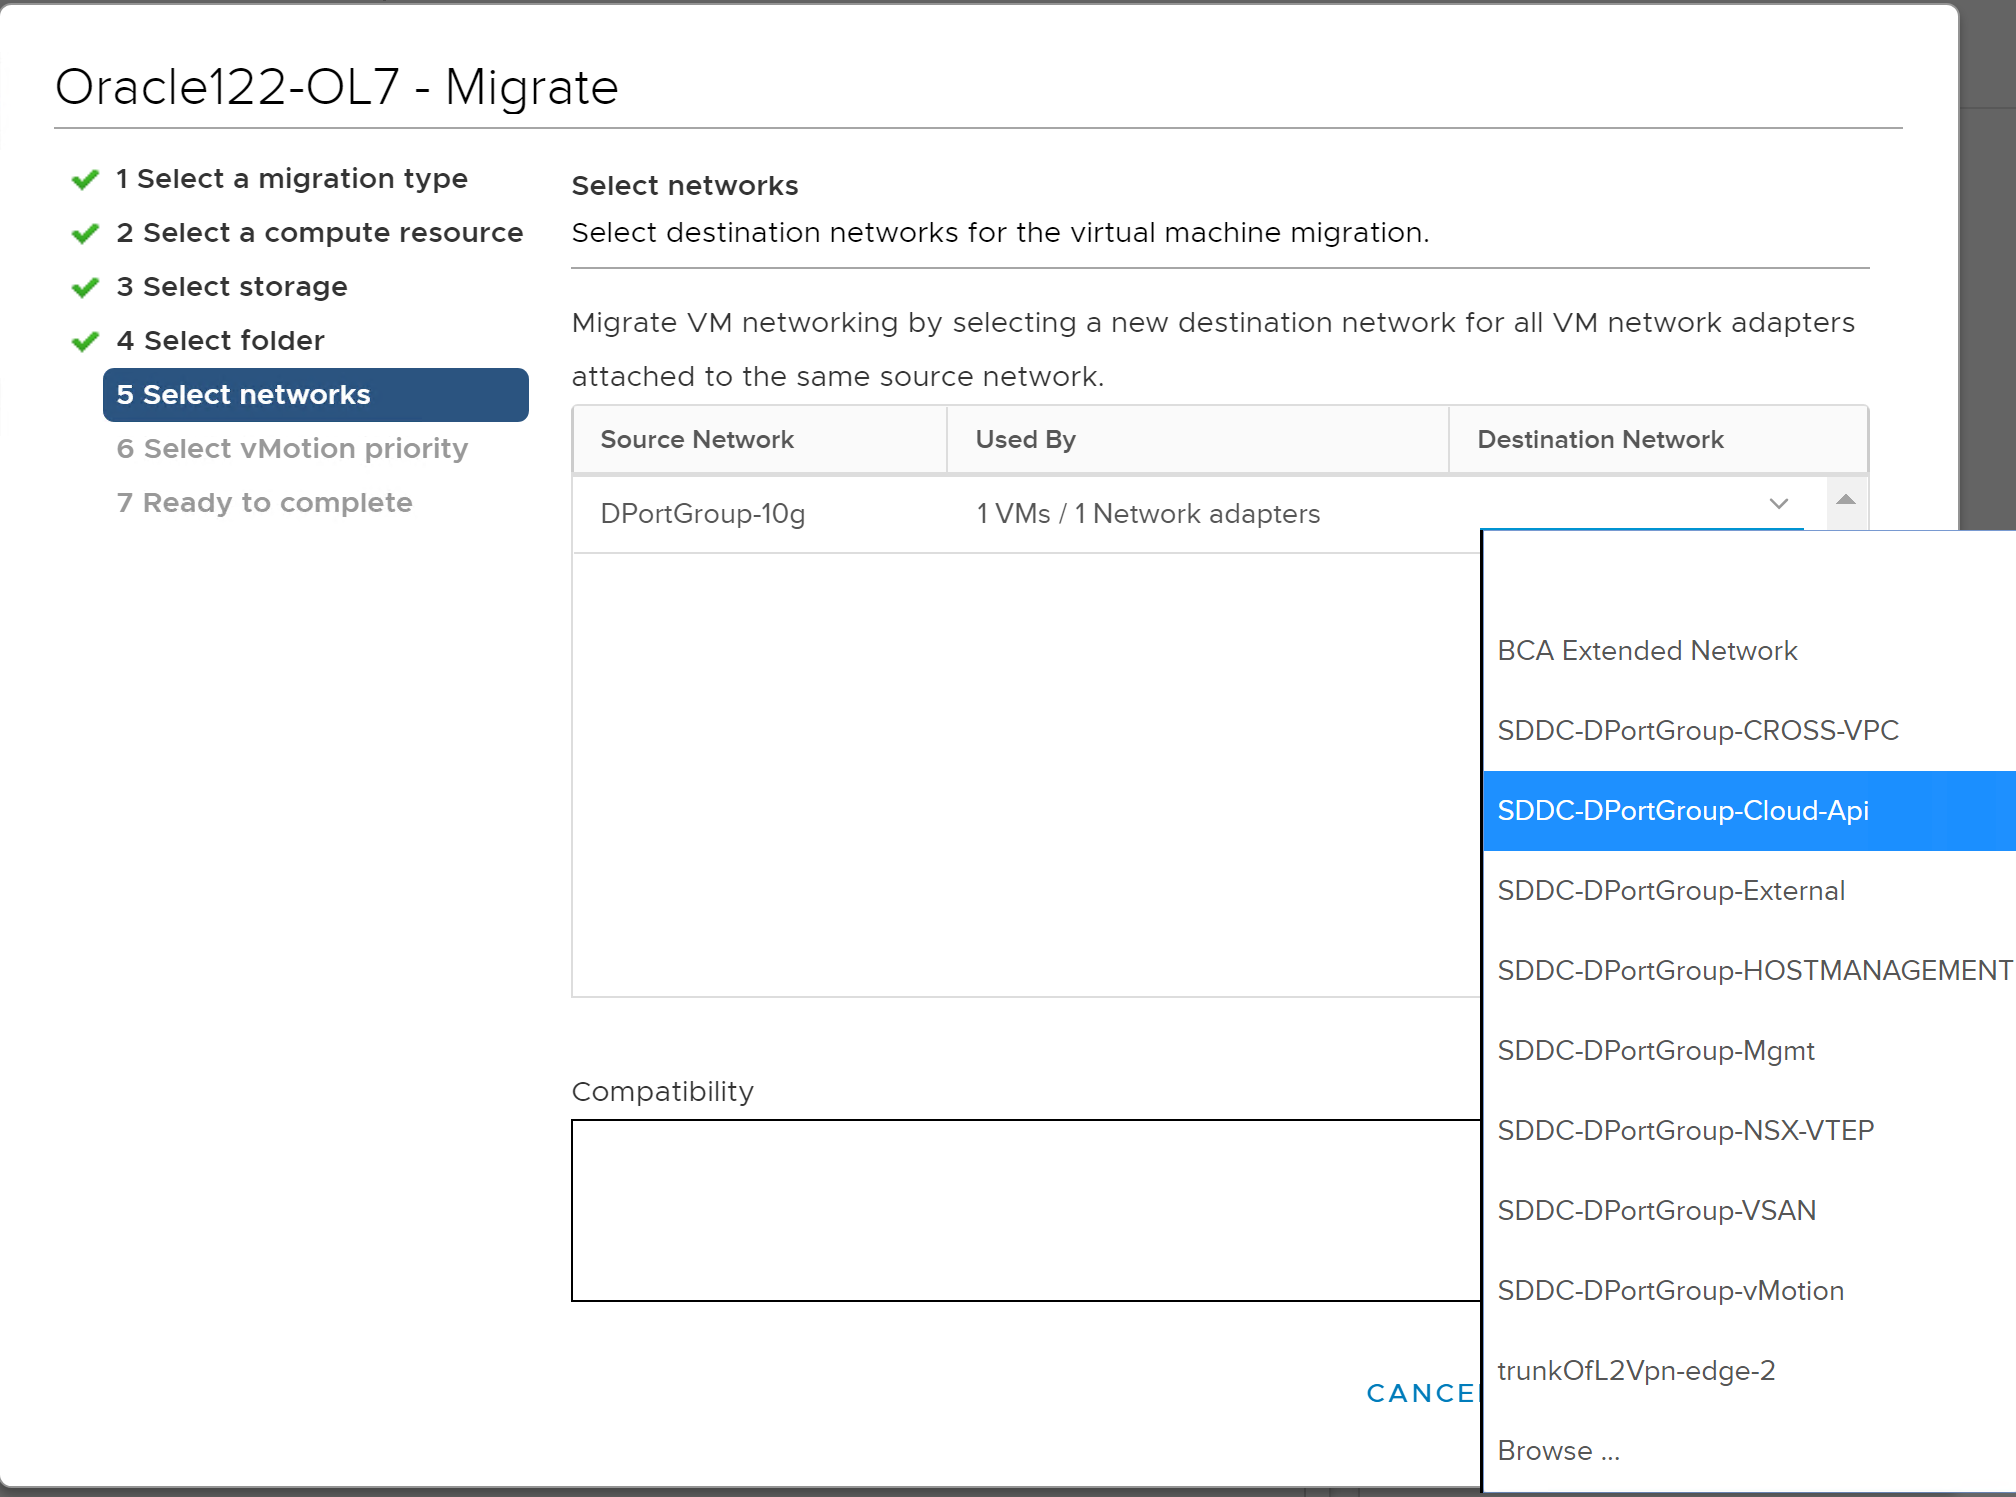The height and width of the screenshot is (1497, 2016).
Task: Click the checkmark next to Select a compute resource
Action: coord(86,234)
